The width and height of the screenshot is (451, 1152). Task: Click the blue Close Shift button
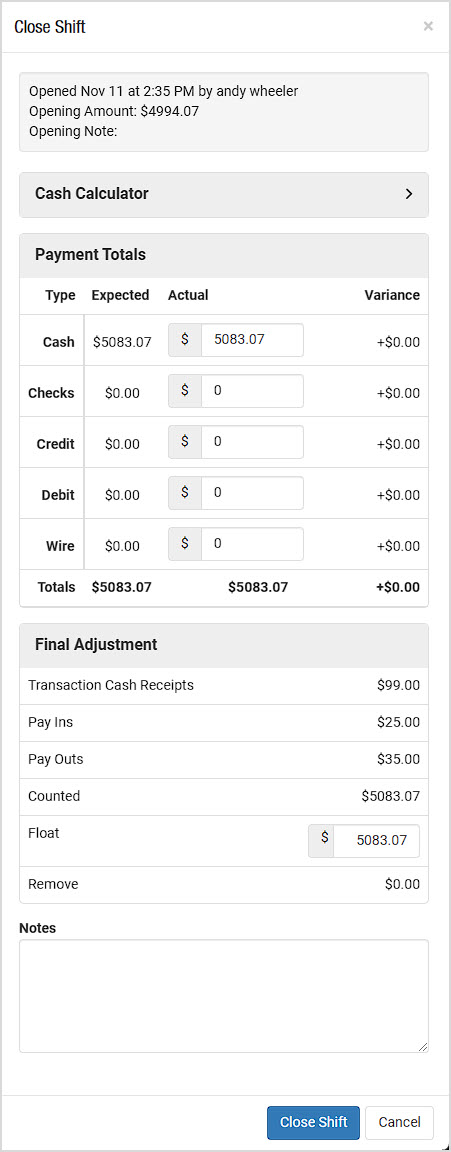click(x=314, y=1123)
